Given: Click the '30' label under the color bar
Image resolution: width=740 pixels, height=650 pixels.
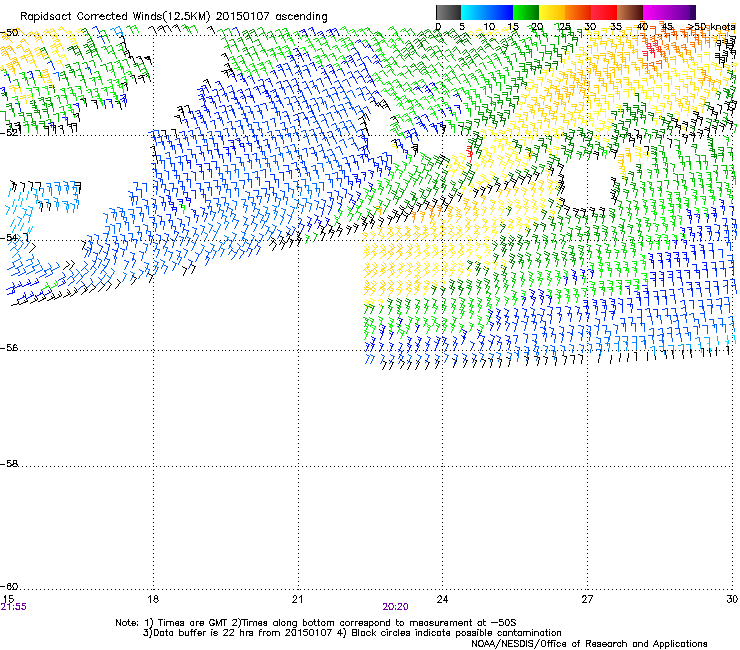Looking at the screenshot, I should pyautogui.click(x=590, y=26).
